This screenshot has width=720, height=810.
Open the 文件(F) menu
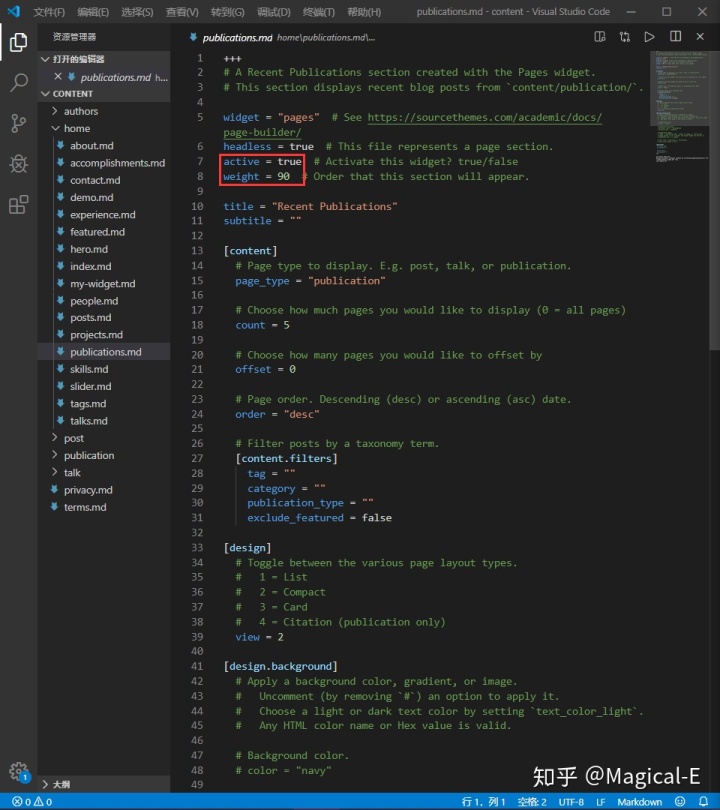[x=49, y=12]
